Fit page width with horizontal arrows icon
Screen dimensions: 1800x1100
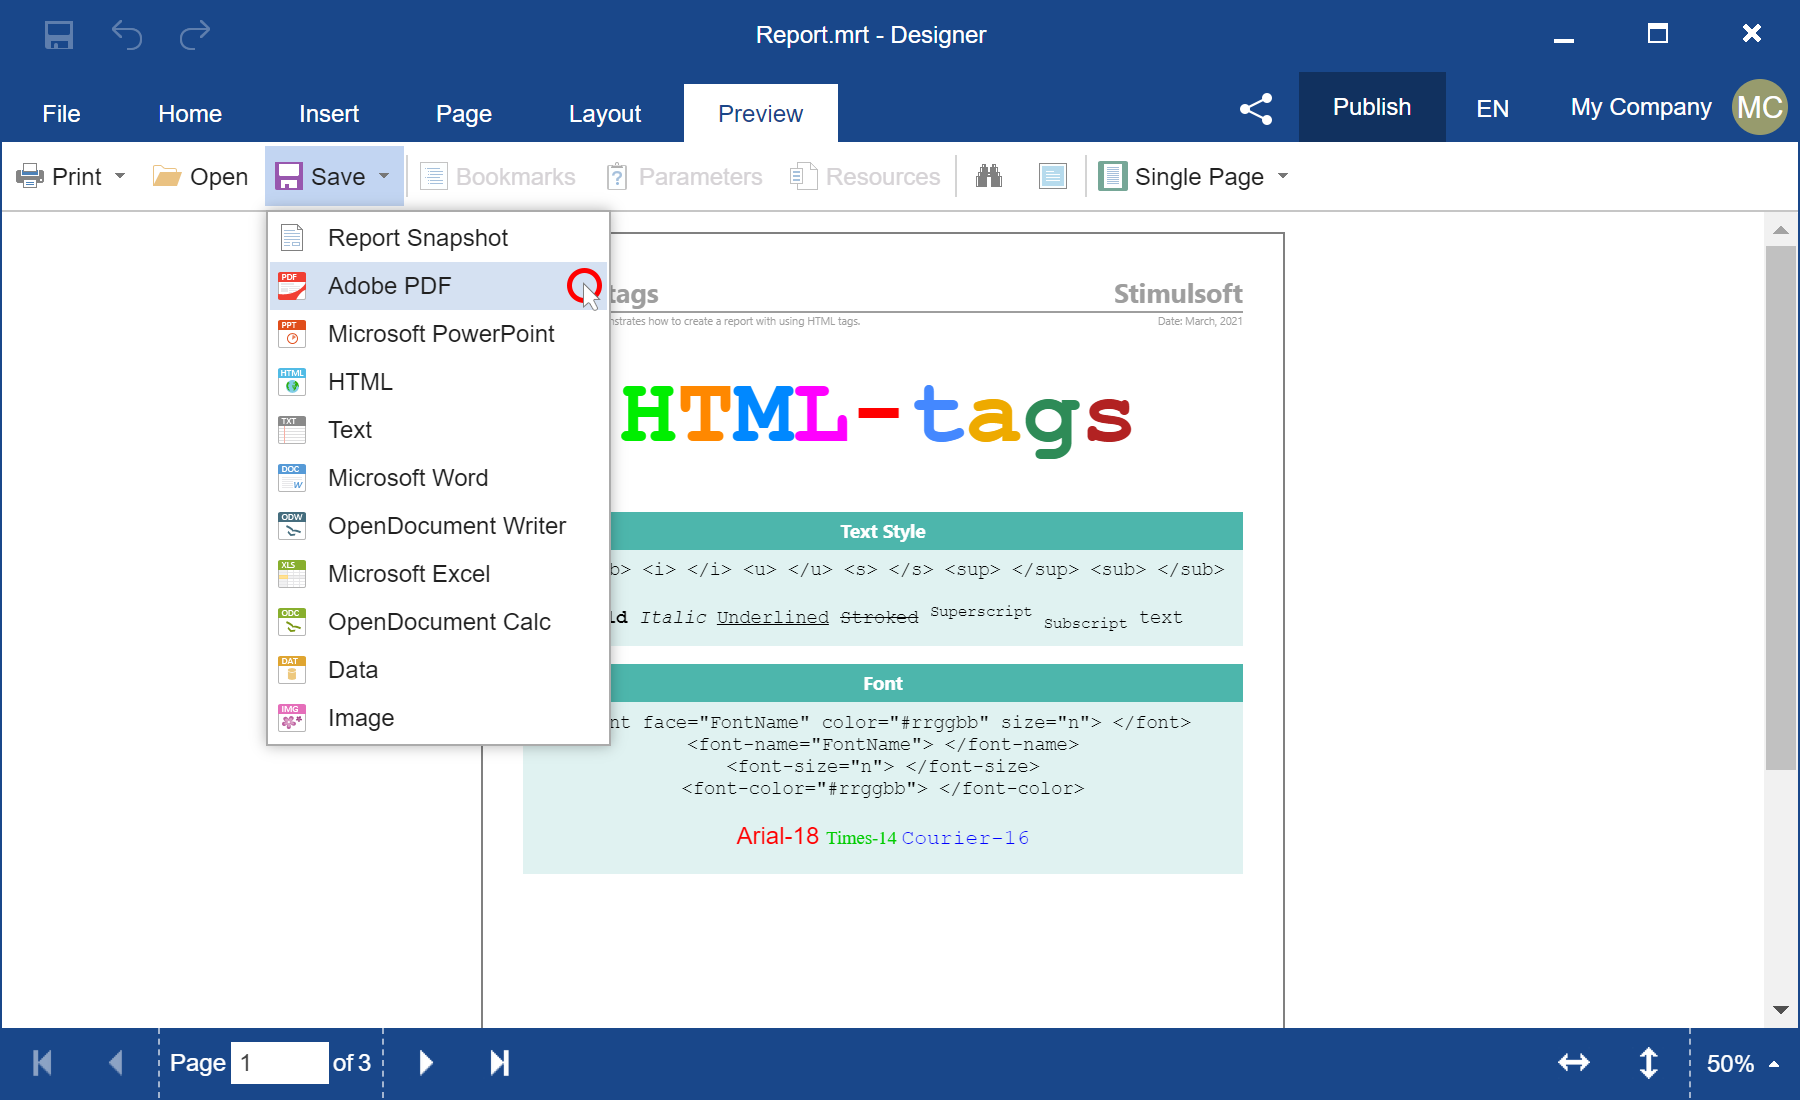pyautogui.click(x=1574, y=1063)
